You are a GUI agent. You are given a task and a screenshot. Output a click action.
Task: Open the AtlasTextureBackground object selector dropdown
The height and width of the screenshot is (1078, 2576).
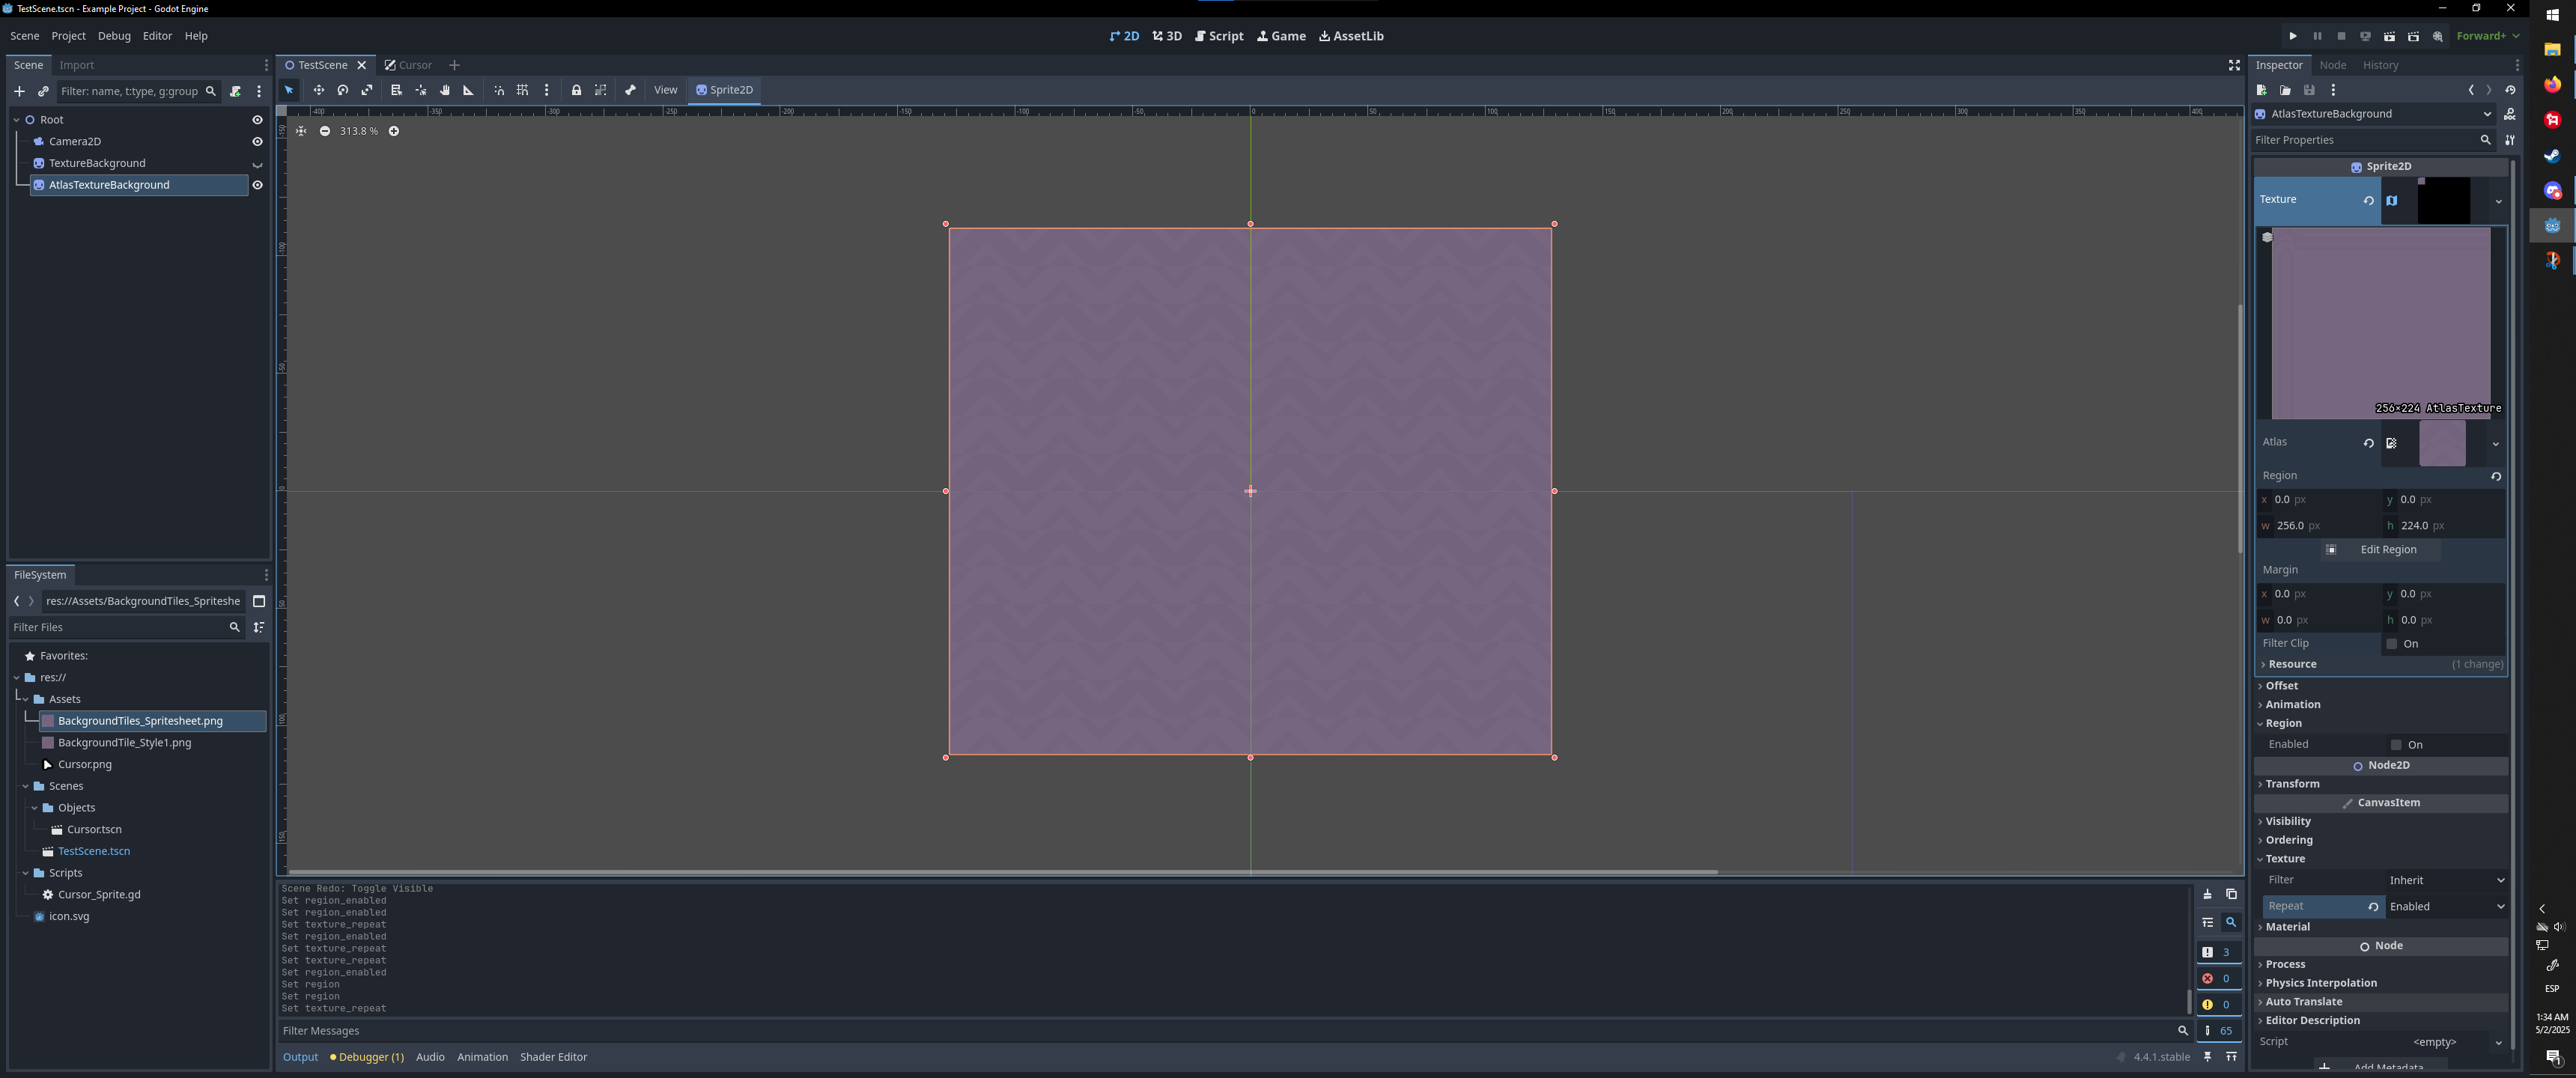pos(2374,114)
